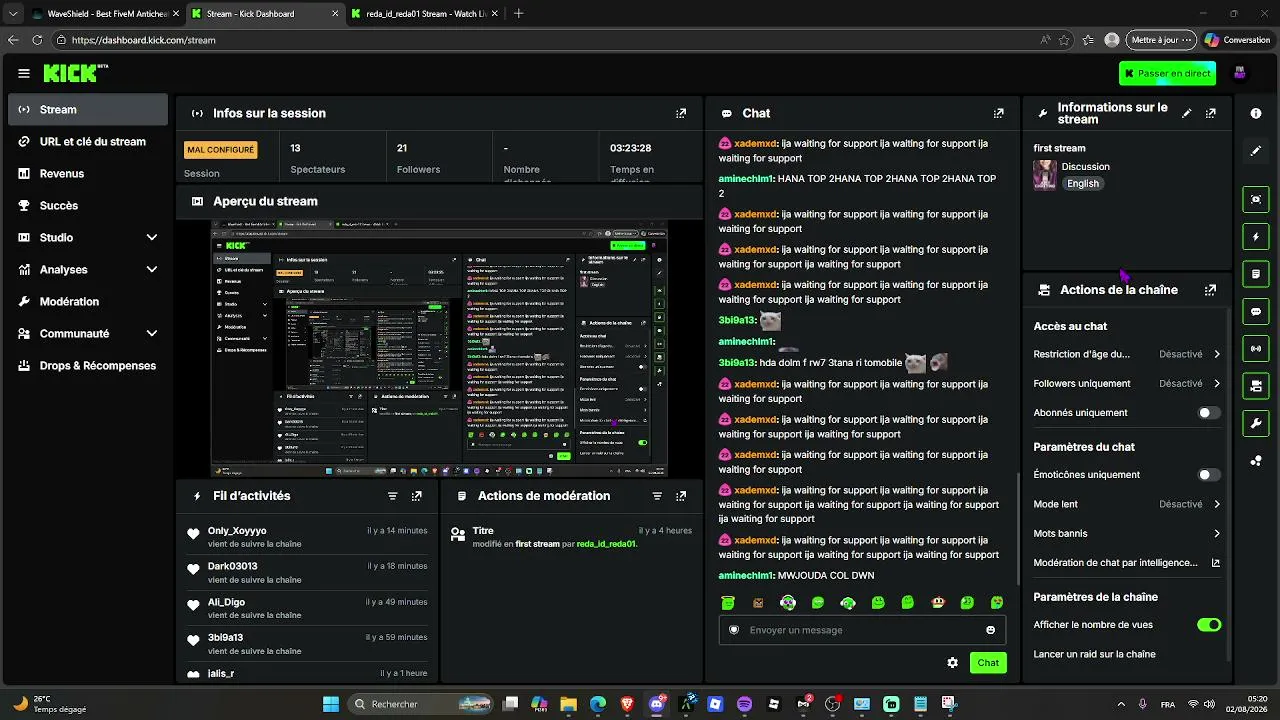Open Restriction d'âge settings chevron

[x=1217, y=354]
